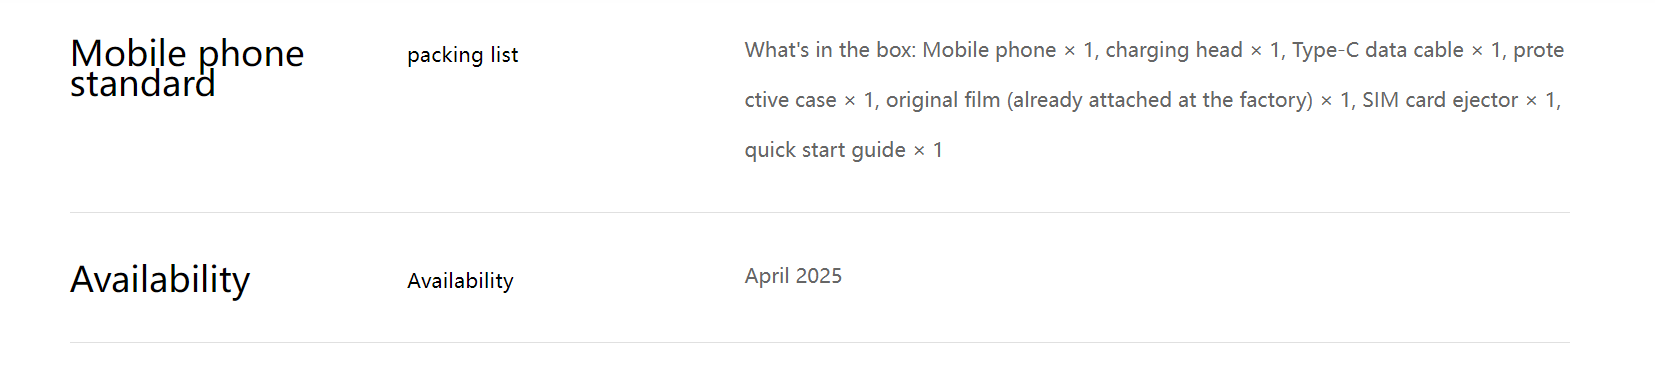Viewport: 1655px width, 378px height.
Task: Click the 'Mobile phone standard' section heading
Action: (x=187, y=68)
